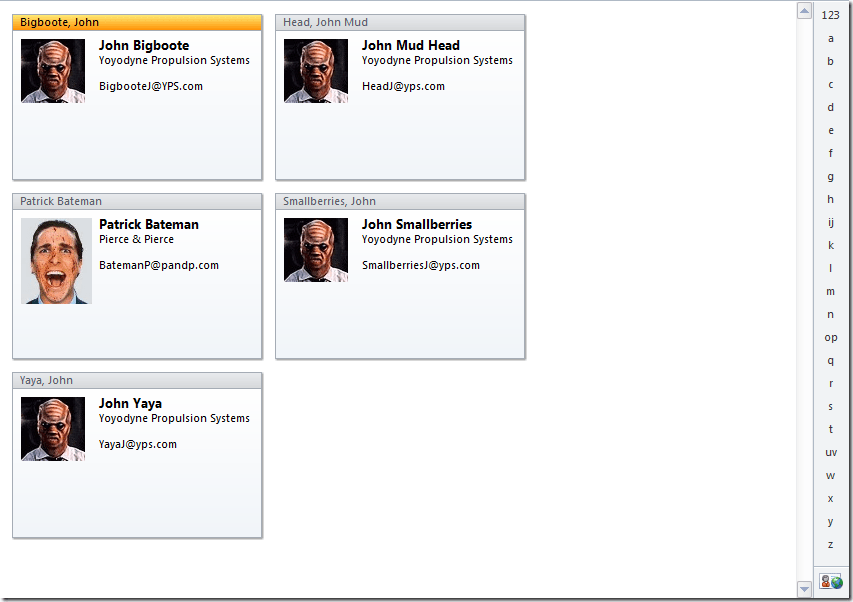This screenshot has width=853, height=602.
Task: Select the 'Bigboote, John' card header
Action: pyautogui.click(x=137, y=22)
